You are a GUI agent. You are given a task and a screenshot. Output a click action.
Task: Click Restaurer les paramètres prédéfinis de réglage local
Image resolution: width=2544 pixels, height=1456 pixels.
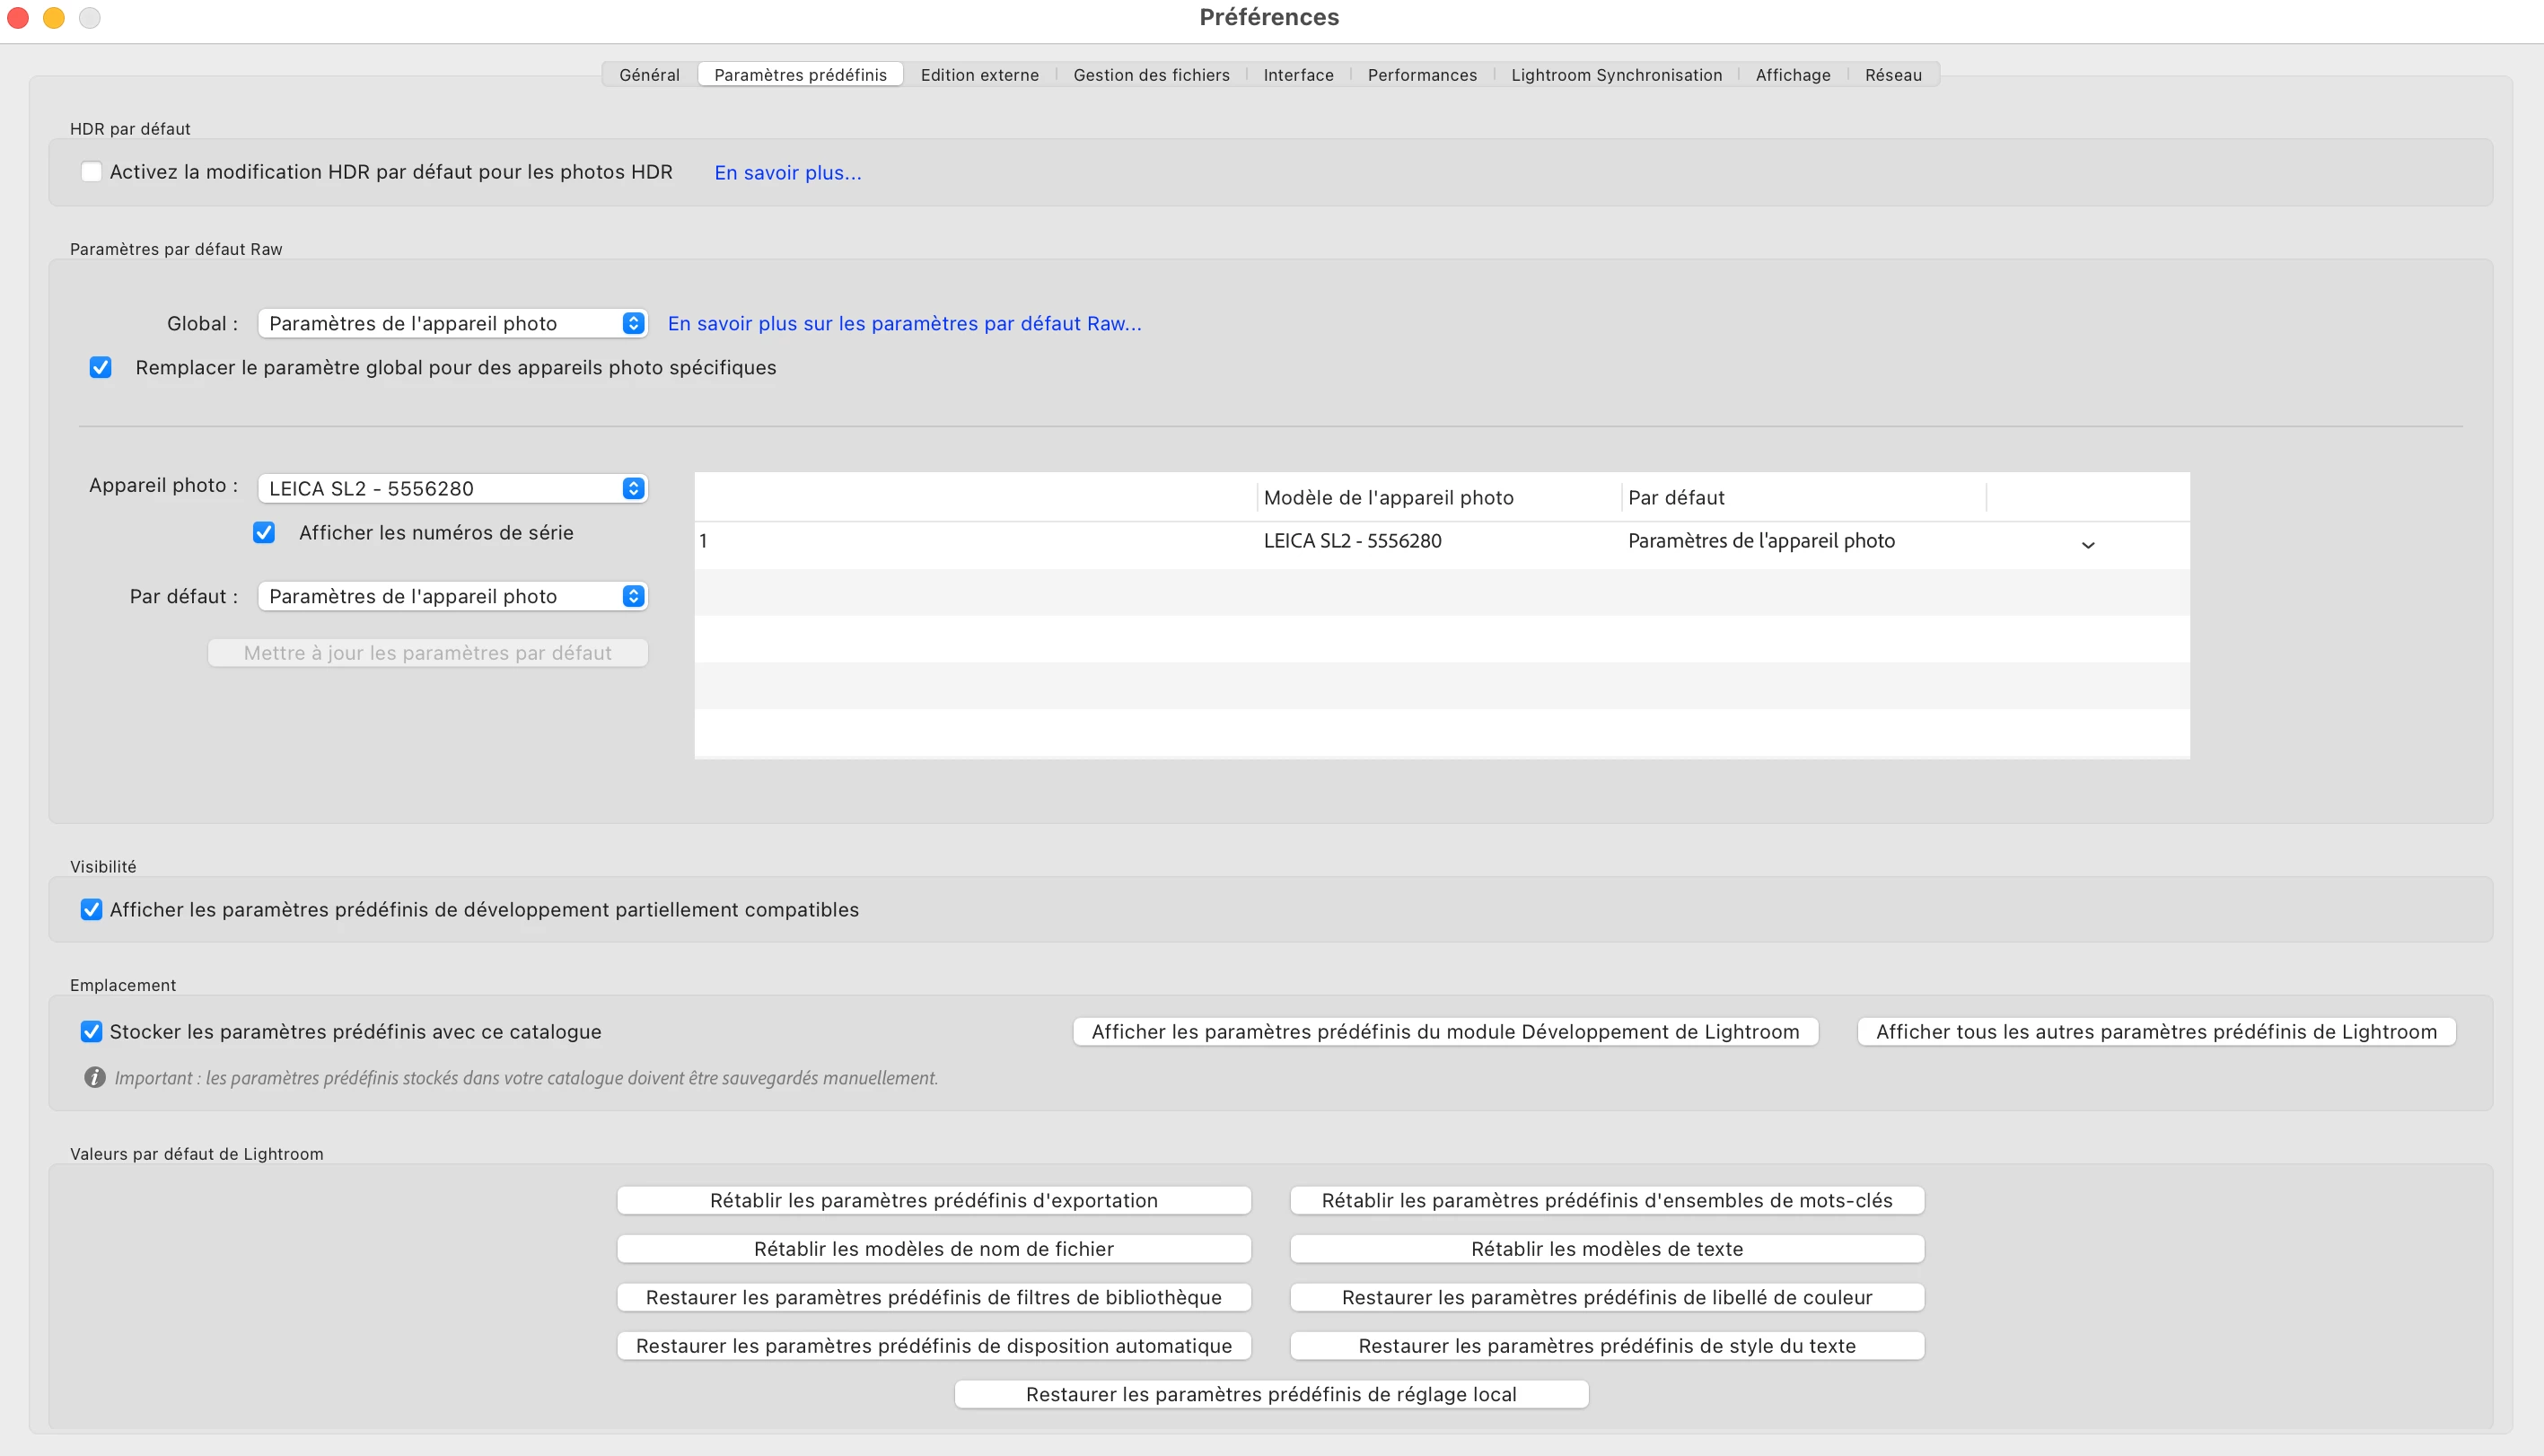[1270, 1394]
